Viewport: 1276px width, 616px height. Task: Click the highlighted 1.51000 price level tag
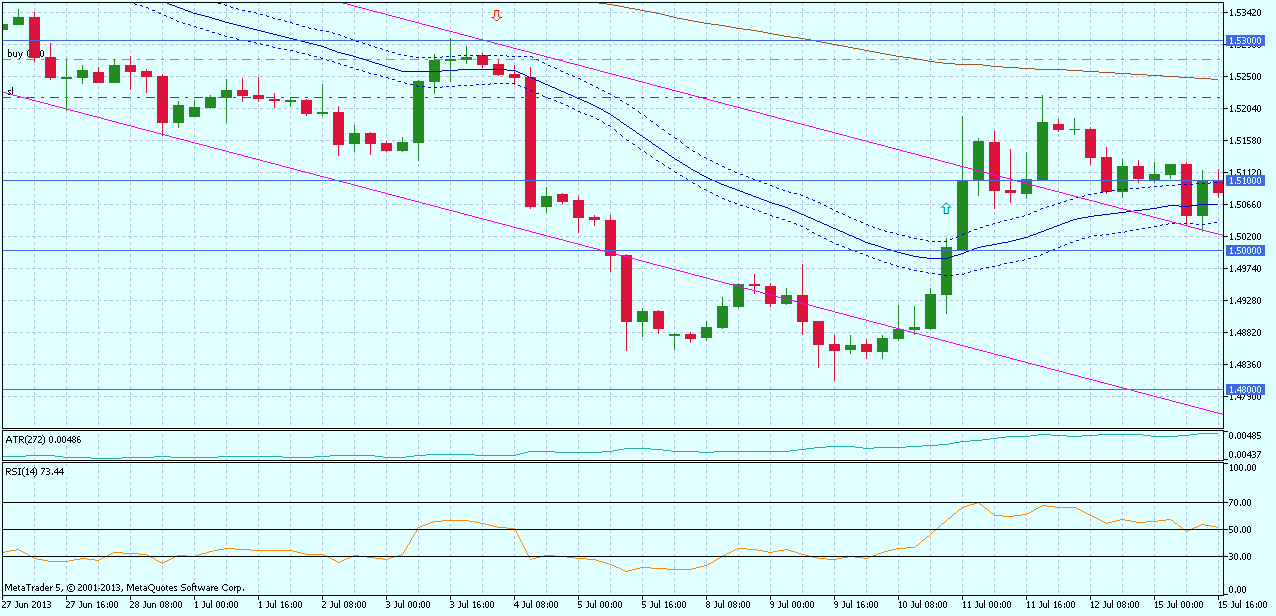(1246, 181)
